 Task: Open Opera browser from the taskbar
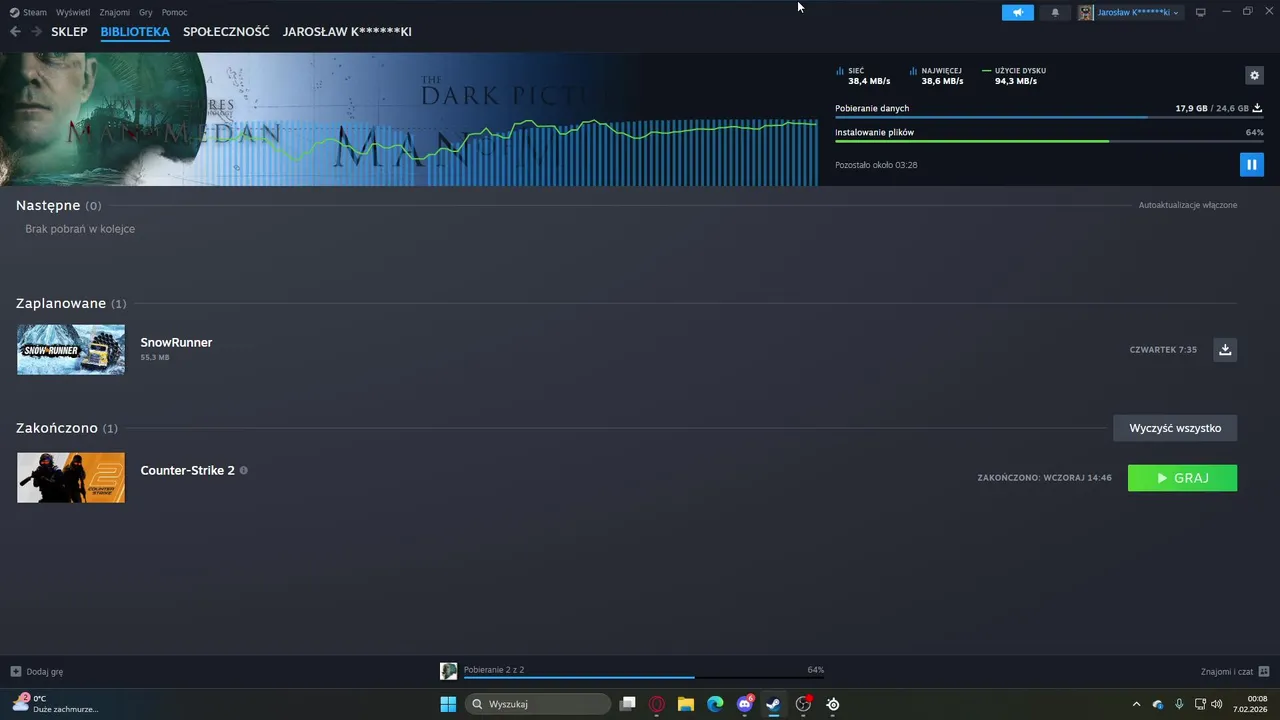pos(657,704)
